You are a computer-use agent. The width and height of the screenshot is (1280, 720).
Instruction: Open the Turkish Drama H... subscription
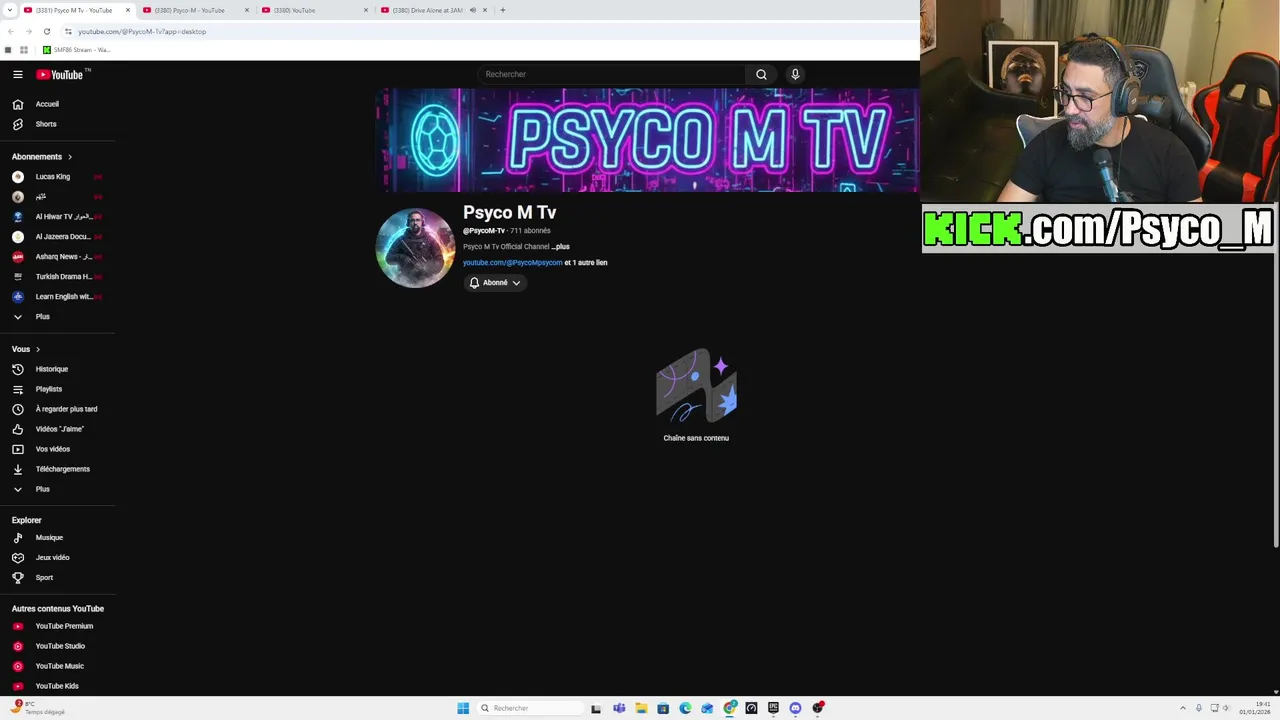(x=58, y=277)
